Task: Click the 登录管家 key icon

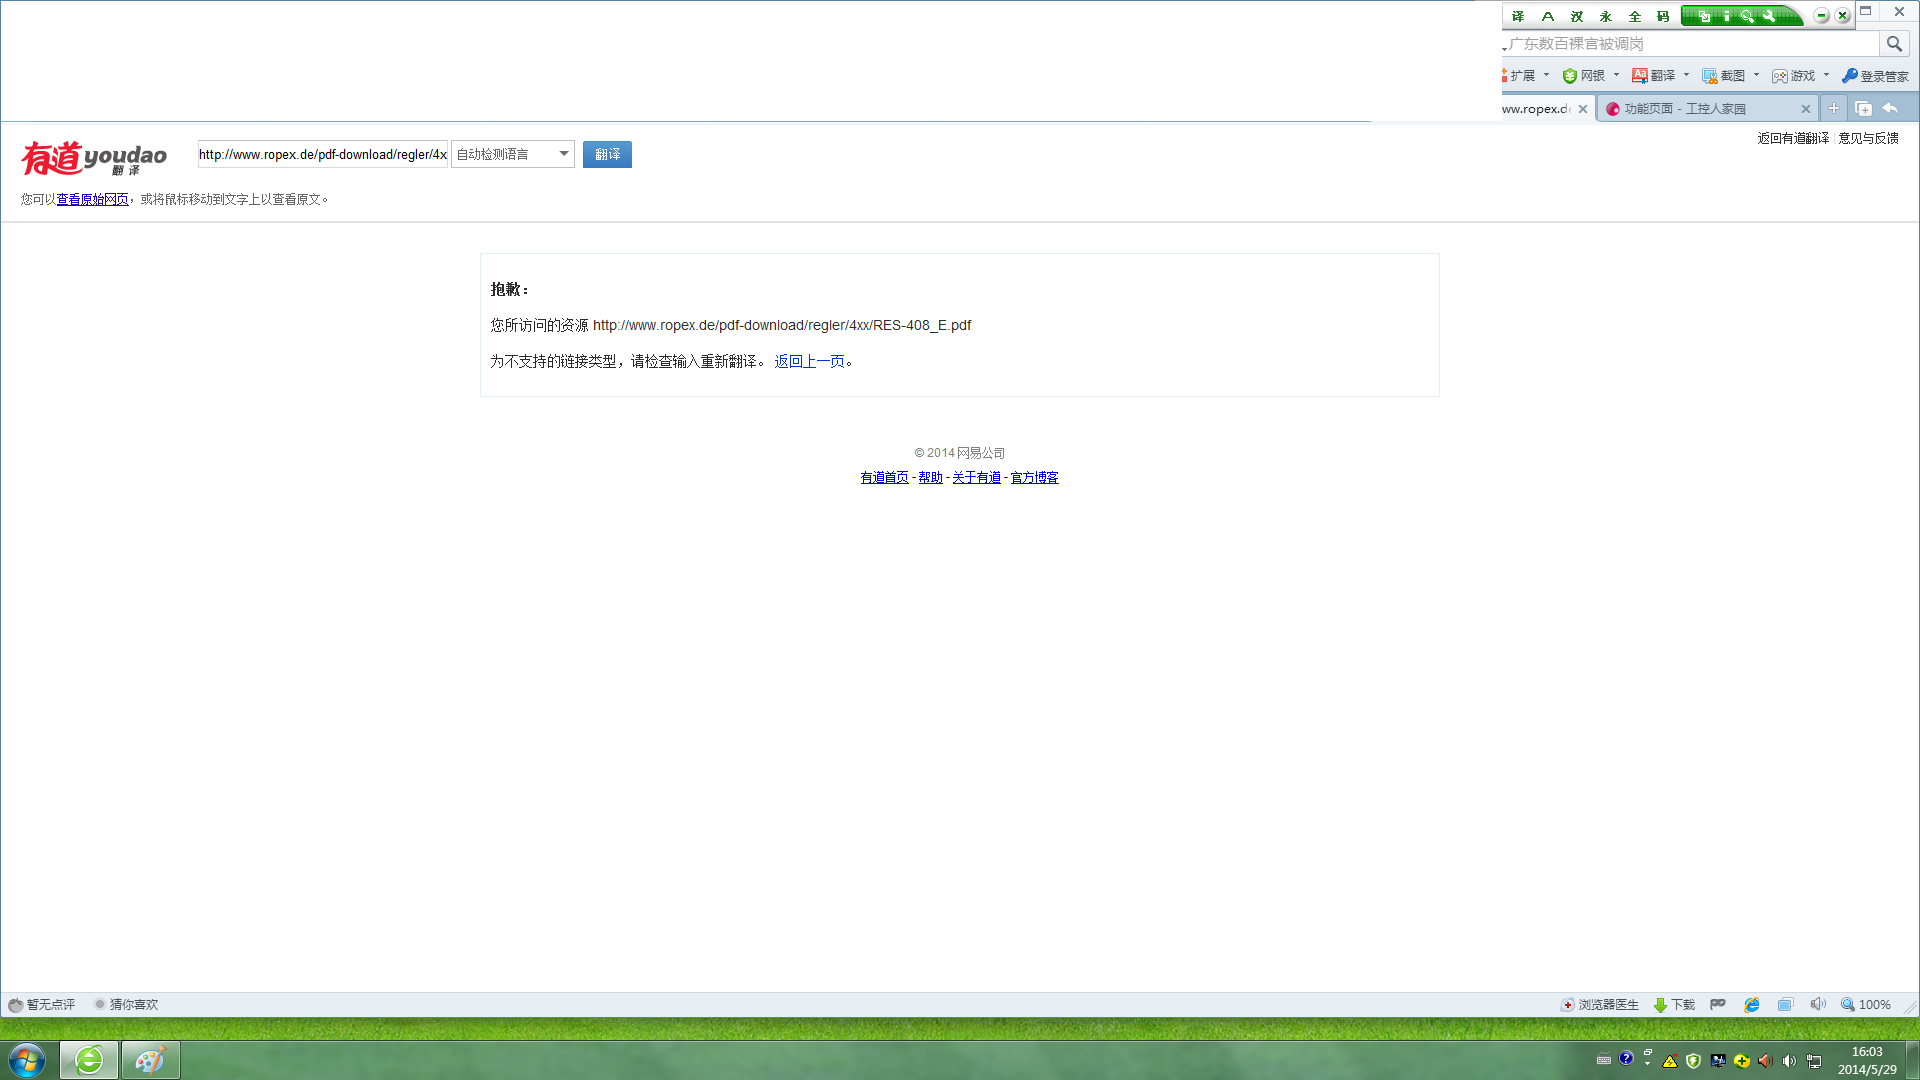Action: (x=1849, y=76)
